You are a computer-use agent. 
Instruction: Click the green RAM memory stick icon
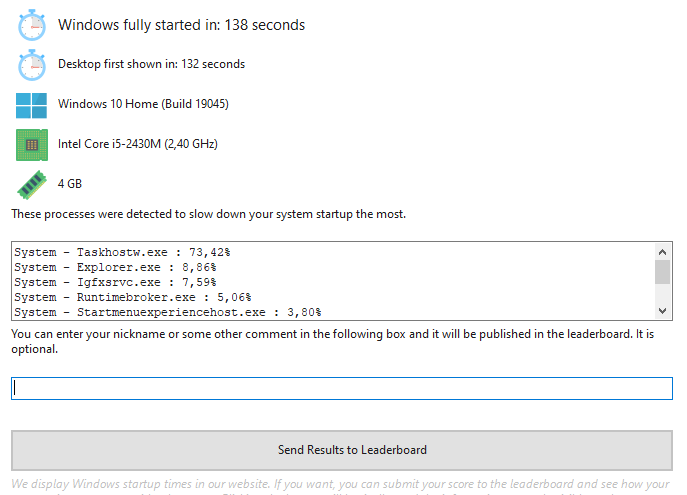click(32, 184)
